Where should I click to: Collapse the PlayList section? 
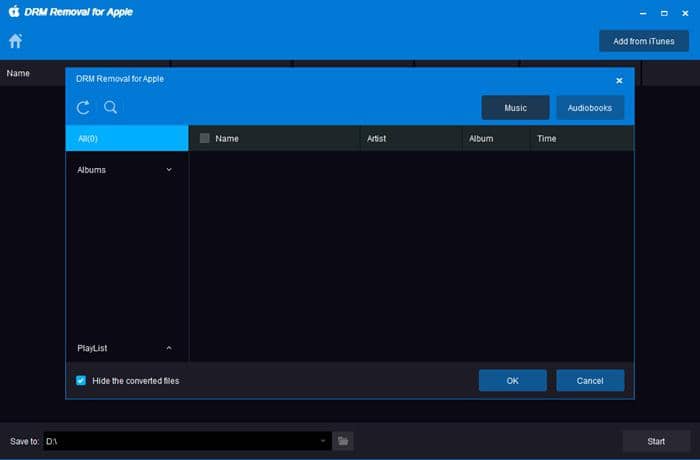click(x=169, y=348)
